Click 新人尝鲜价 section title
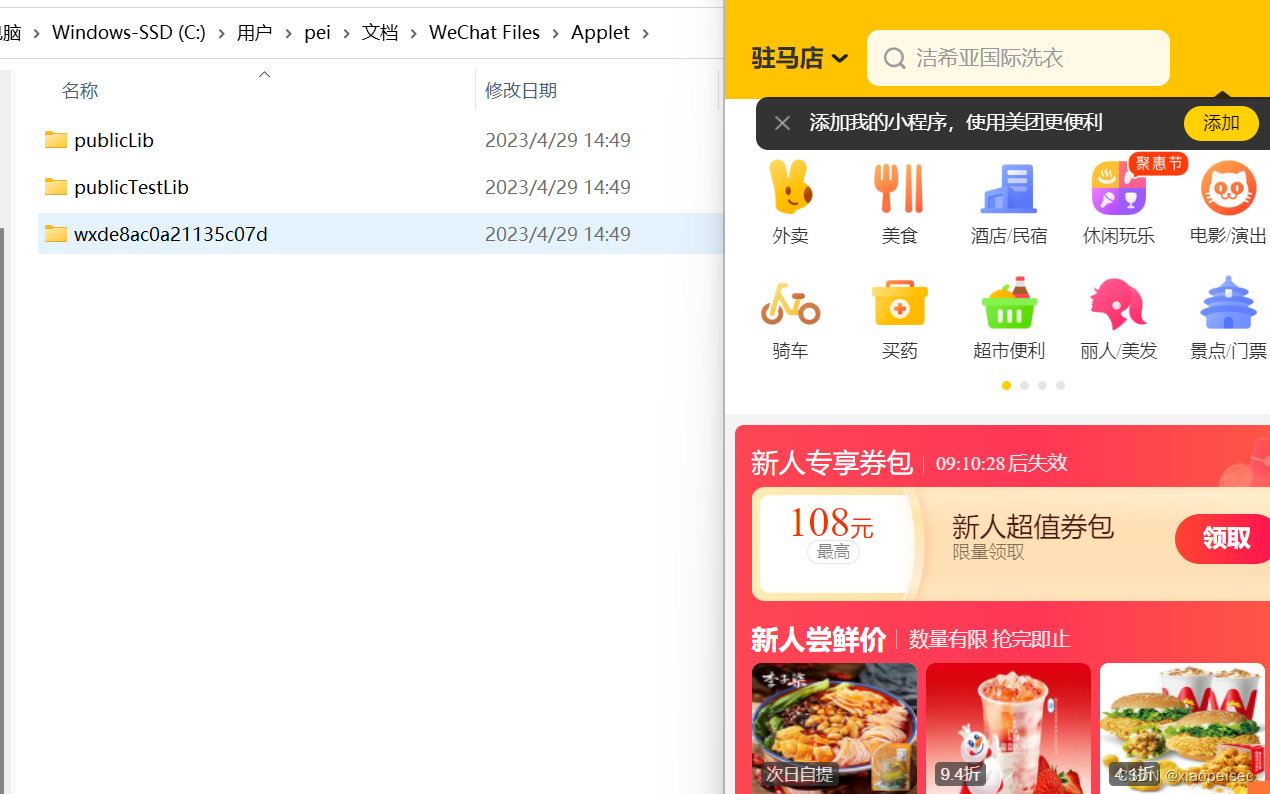This screenshot has width=1270, height=794. pyautogui.click(x=818, y=639)
